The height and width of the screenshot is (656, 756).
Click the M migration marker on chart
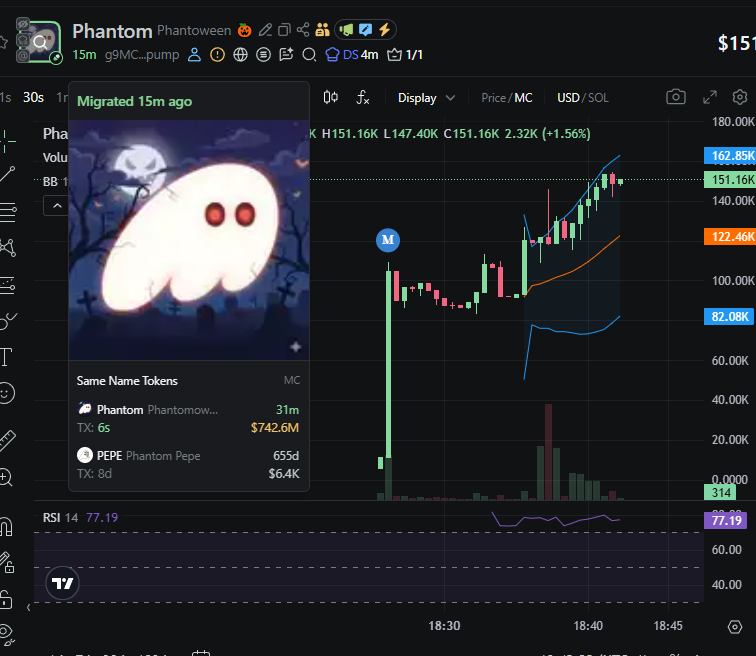click(388, 240)
